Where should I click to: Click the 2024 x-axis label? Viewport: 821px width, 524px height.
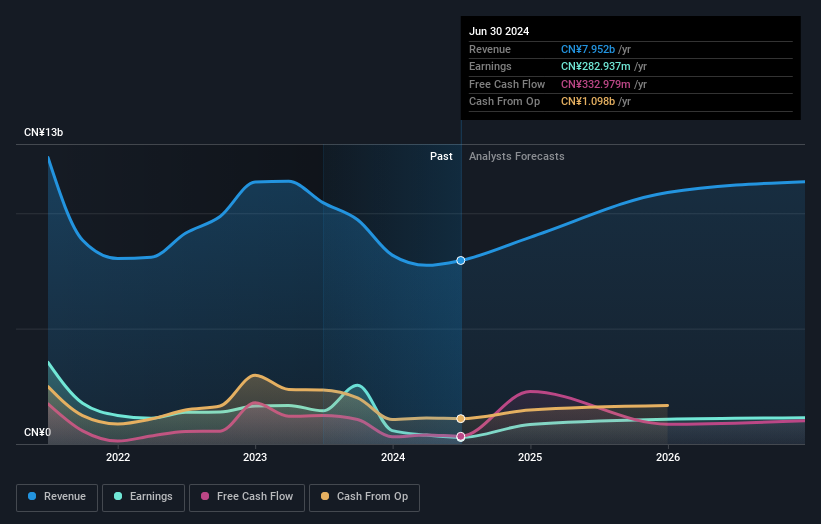393,458
